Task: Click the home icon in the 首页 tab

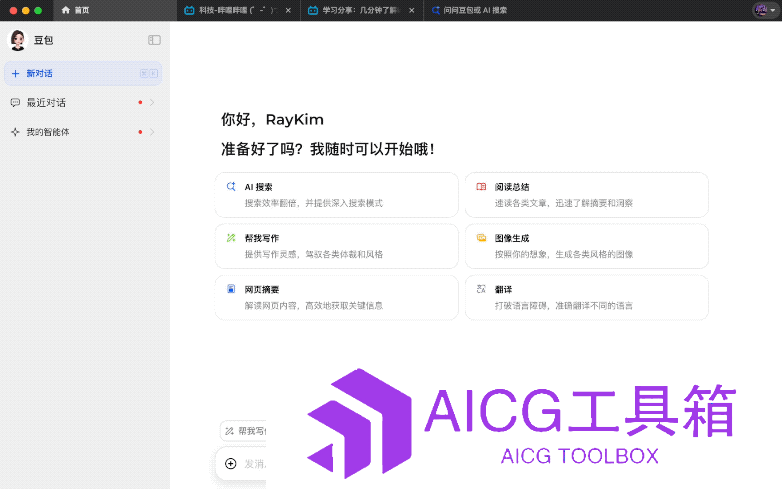Action: tap(65, 10)
